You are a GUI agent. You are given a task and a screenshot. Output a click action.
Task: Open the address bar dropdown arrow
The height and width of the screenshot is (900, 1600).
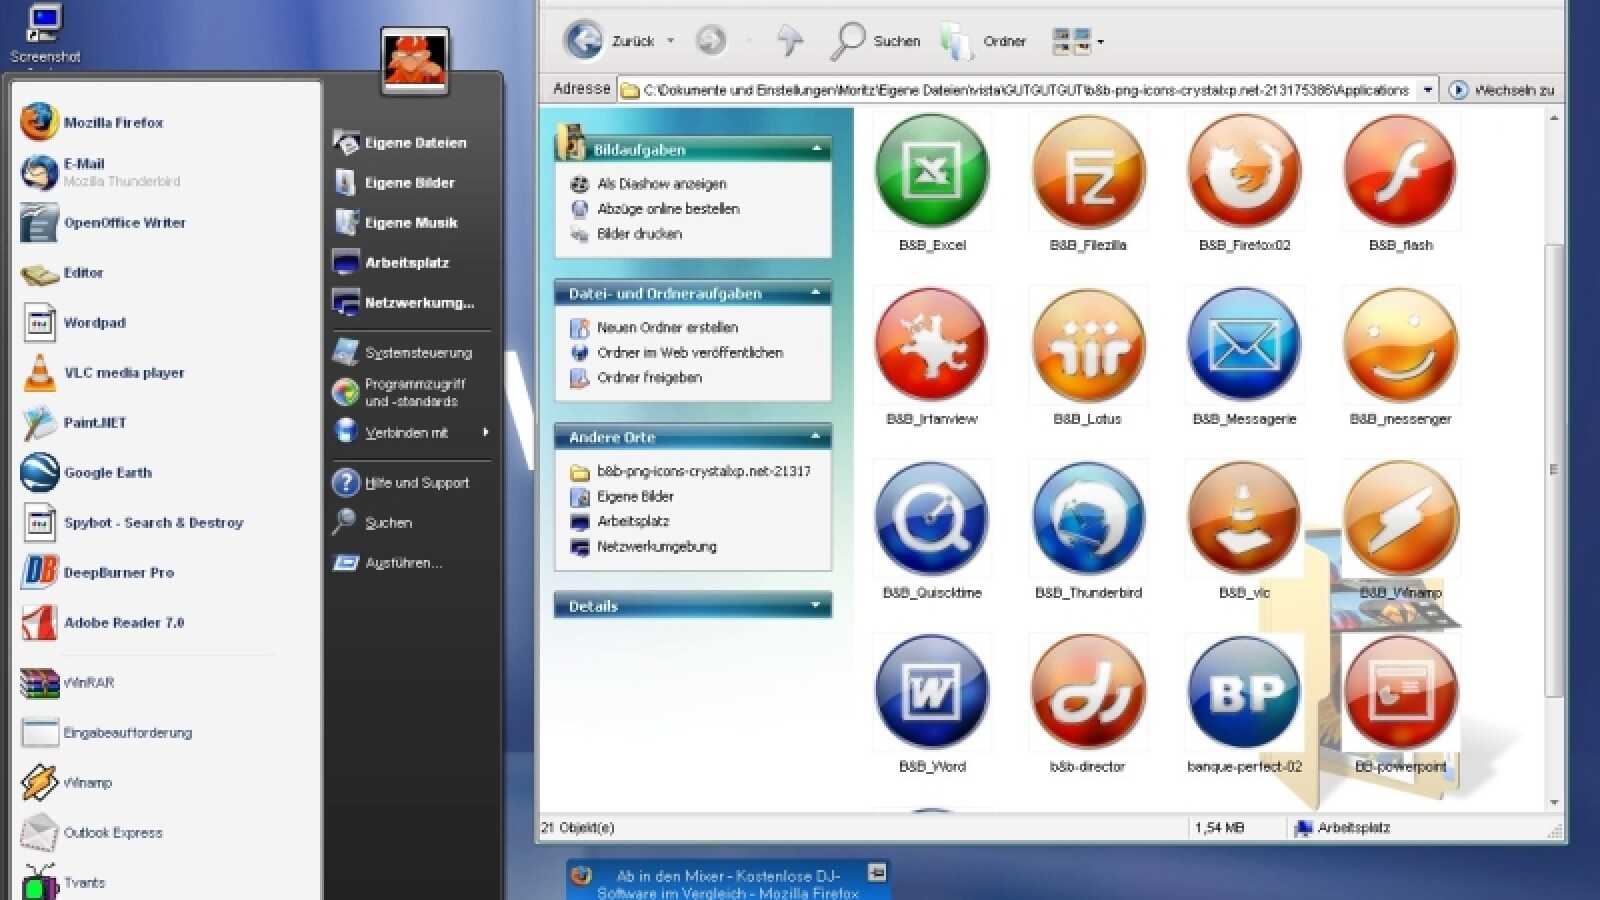tap(1427, 90)
